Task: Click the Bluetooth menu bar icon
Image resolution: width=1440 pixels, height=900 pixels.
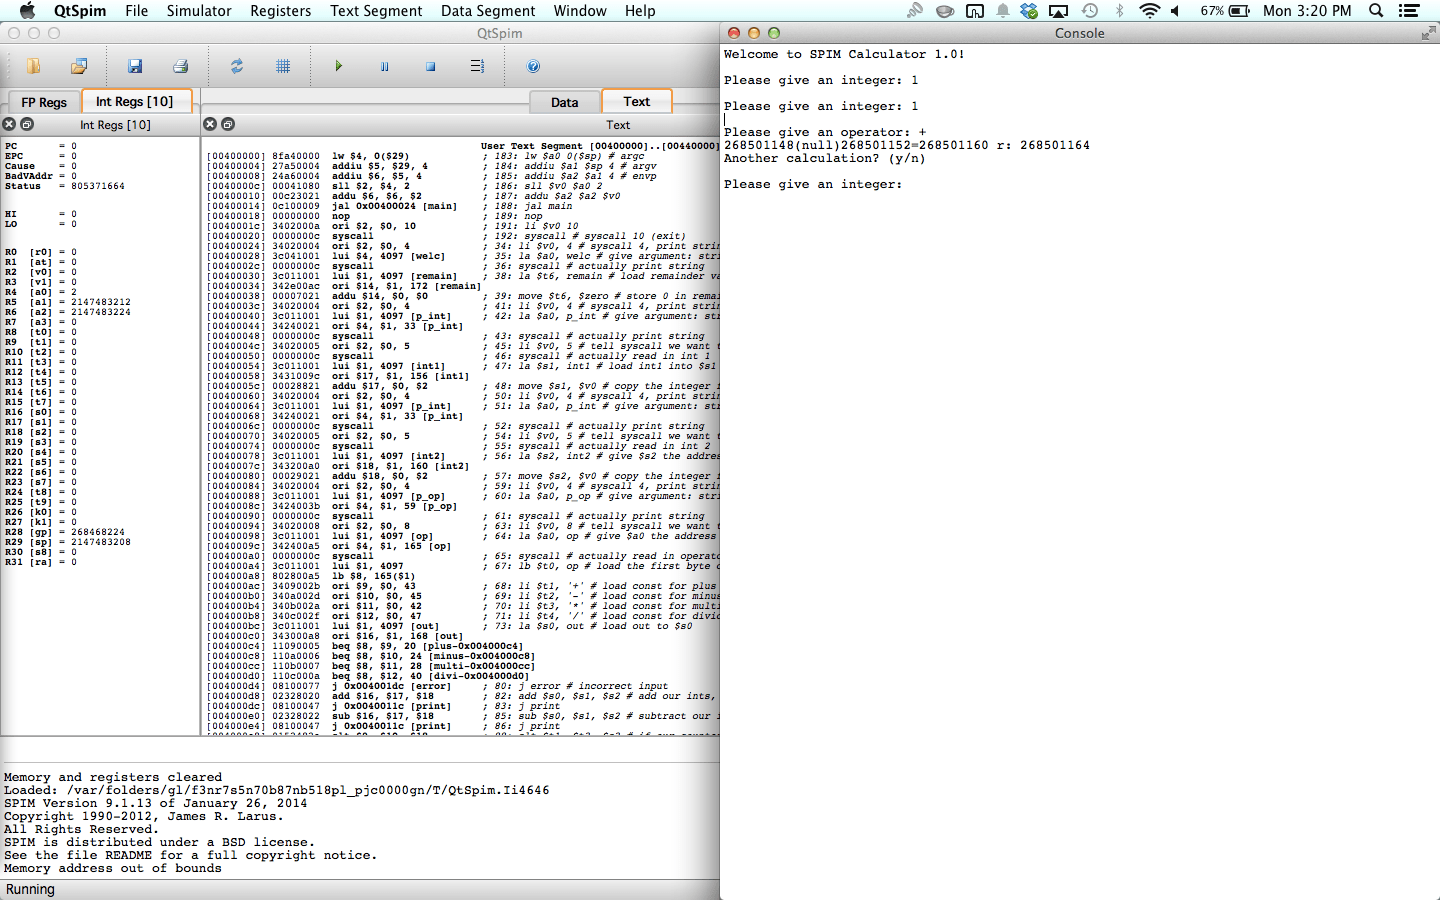Action: [1119, 11]
